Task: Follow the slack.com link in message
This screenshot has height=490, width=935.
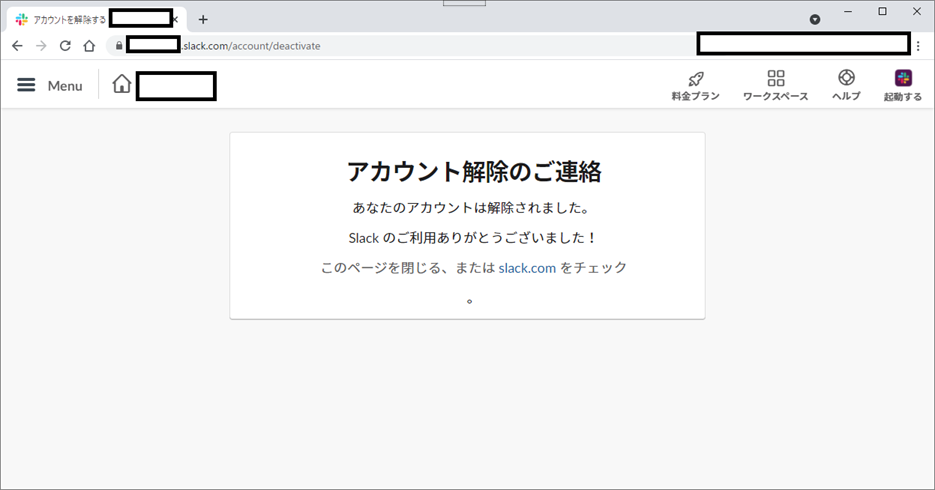Action: tap(527, 268)
